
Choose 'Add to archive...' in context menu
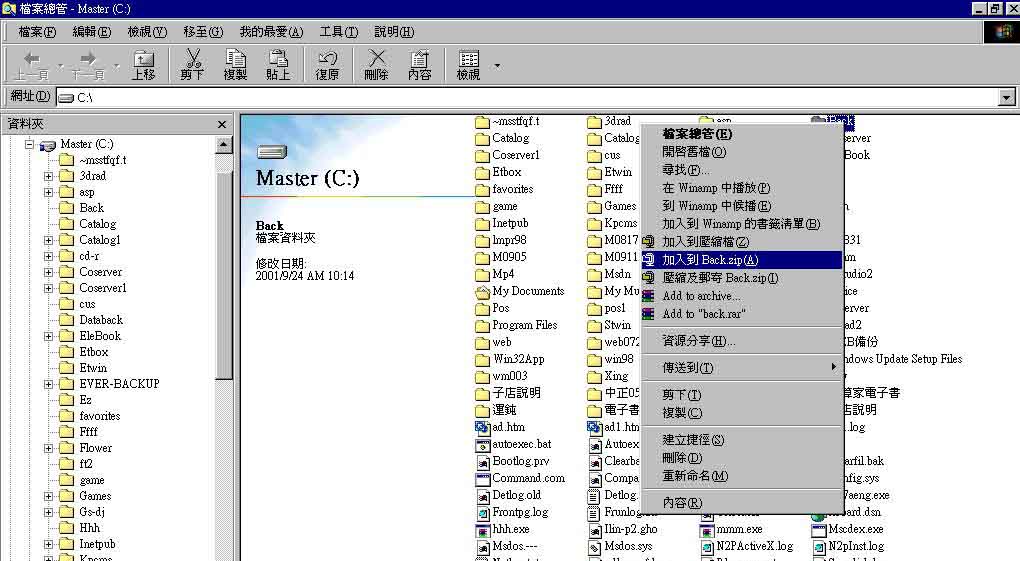(x=701, y=296)
